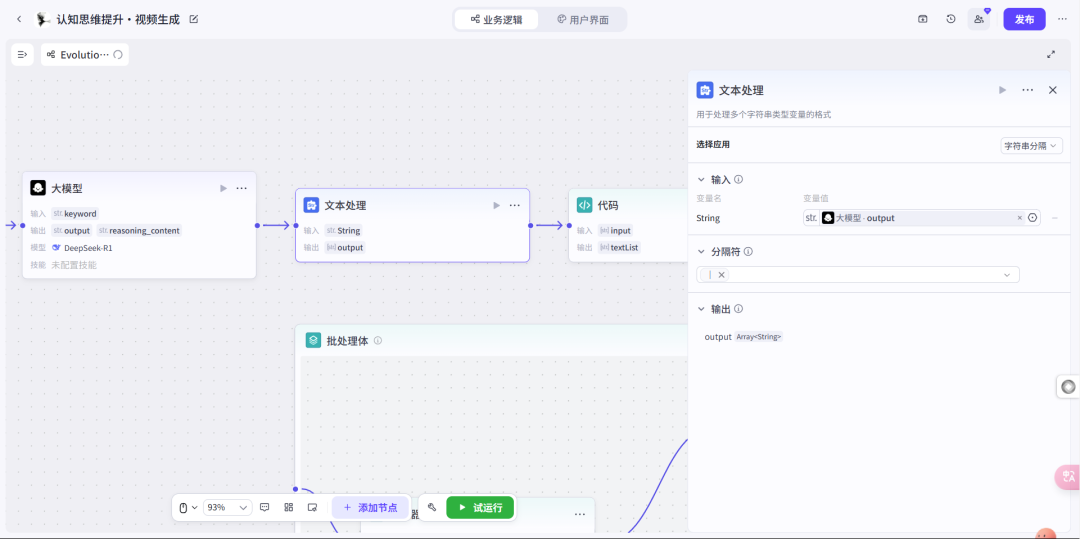Open mouse interaction mode dropdown

click(188, 508)
